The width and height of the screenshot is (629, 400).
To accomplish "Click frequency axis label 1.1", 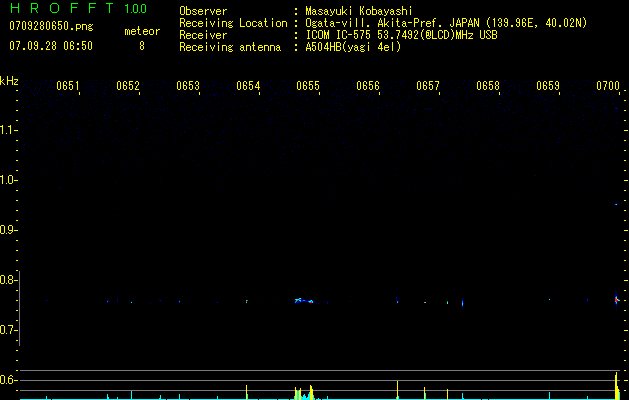I will (7, 130).
